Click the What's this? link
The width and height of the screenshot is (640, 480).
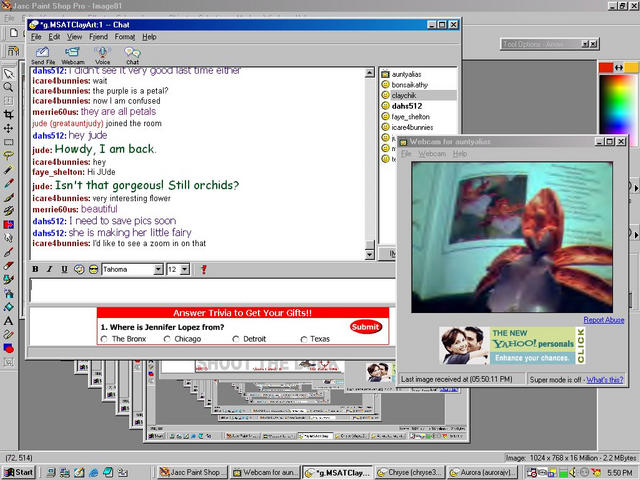pos(604,380)
